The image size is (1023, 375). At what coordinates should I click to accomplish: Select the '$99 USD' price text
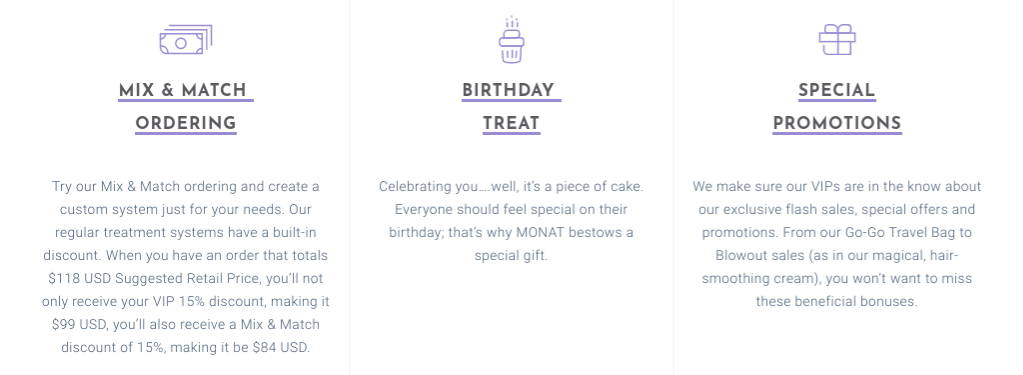pyautogui.click(x=74, y=325)
